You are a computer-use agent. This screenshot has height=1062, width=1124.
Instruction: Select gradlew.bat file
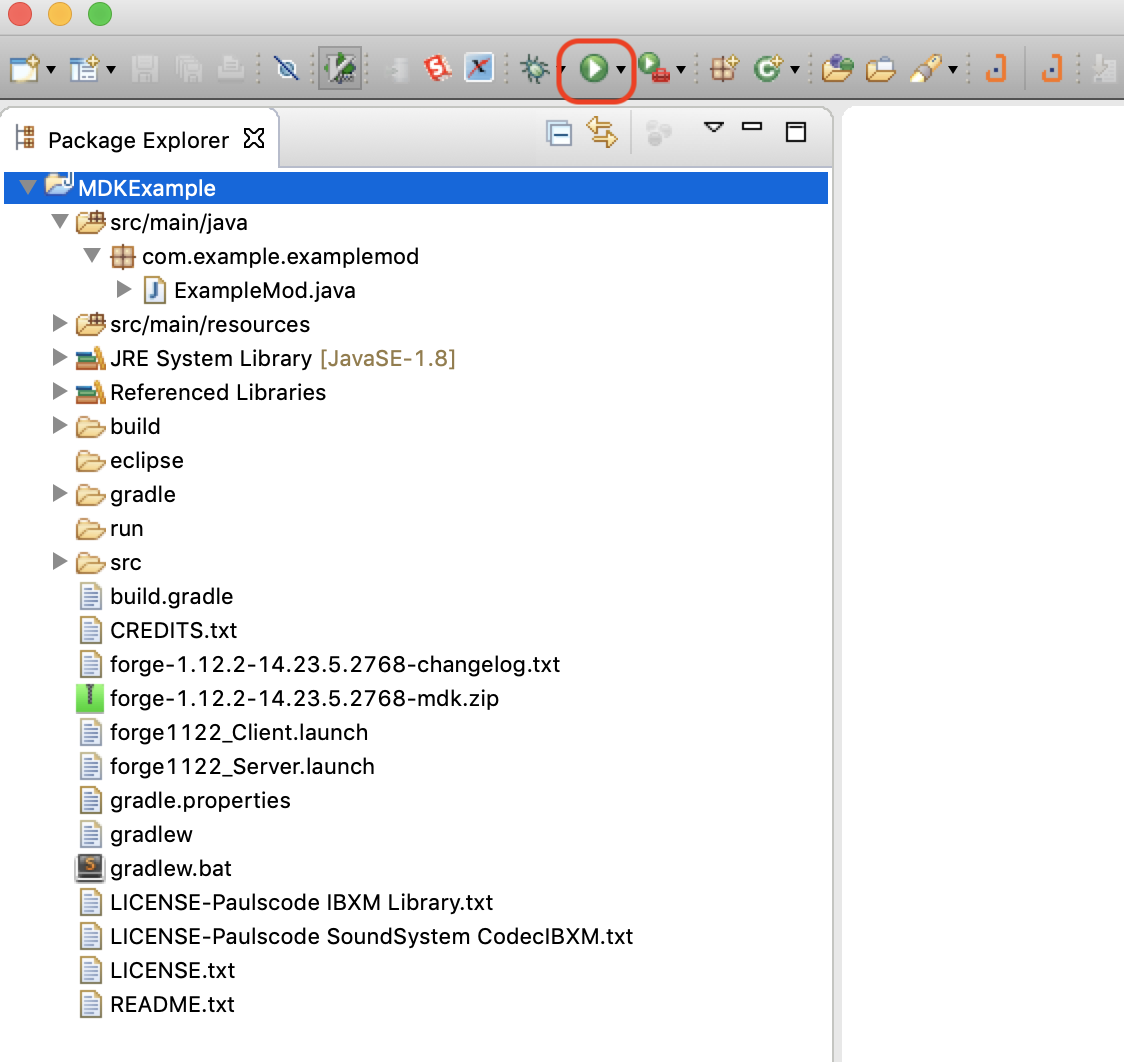(x=171, y=869)
